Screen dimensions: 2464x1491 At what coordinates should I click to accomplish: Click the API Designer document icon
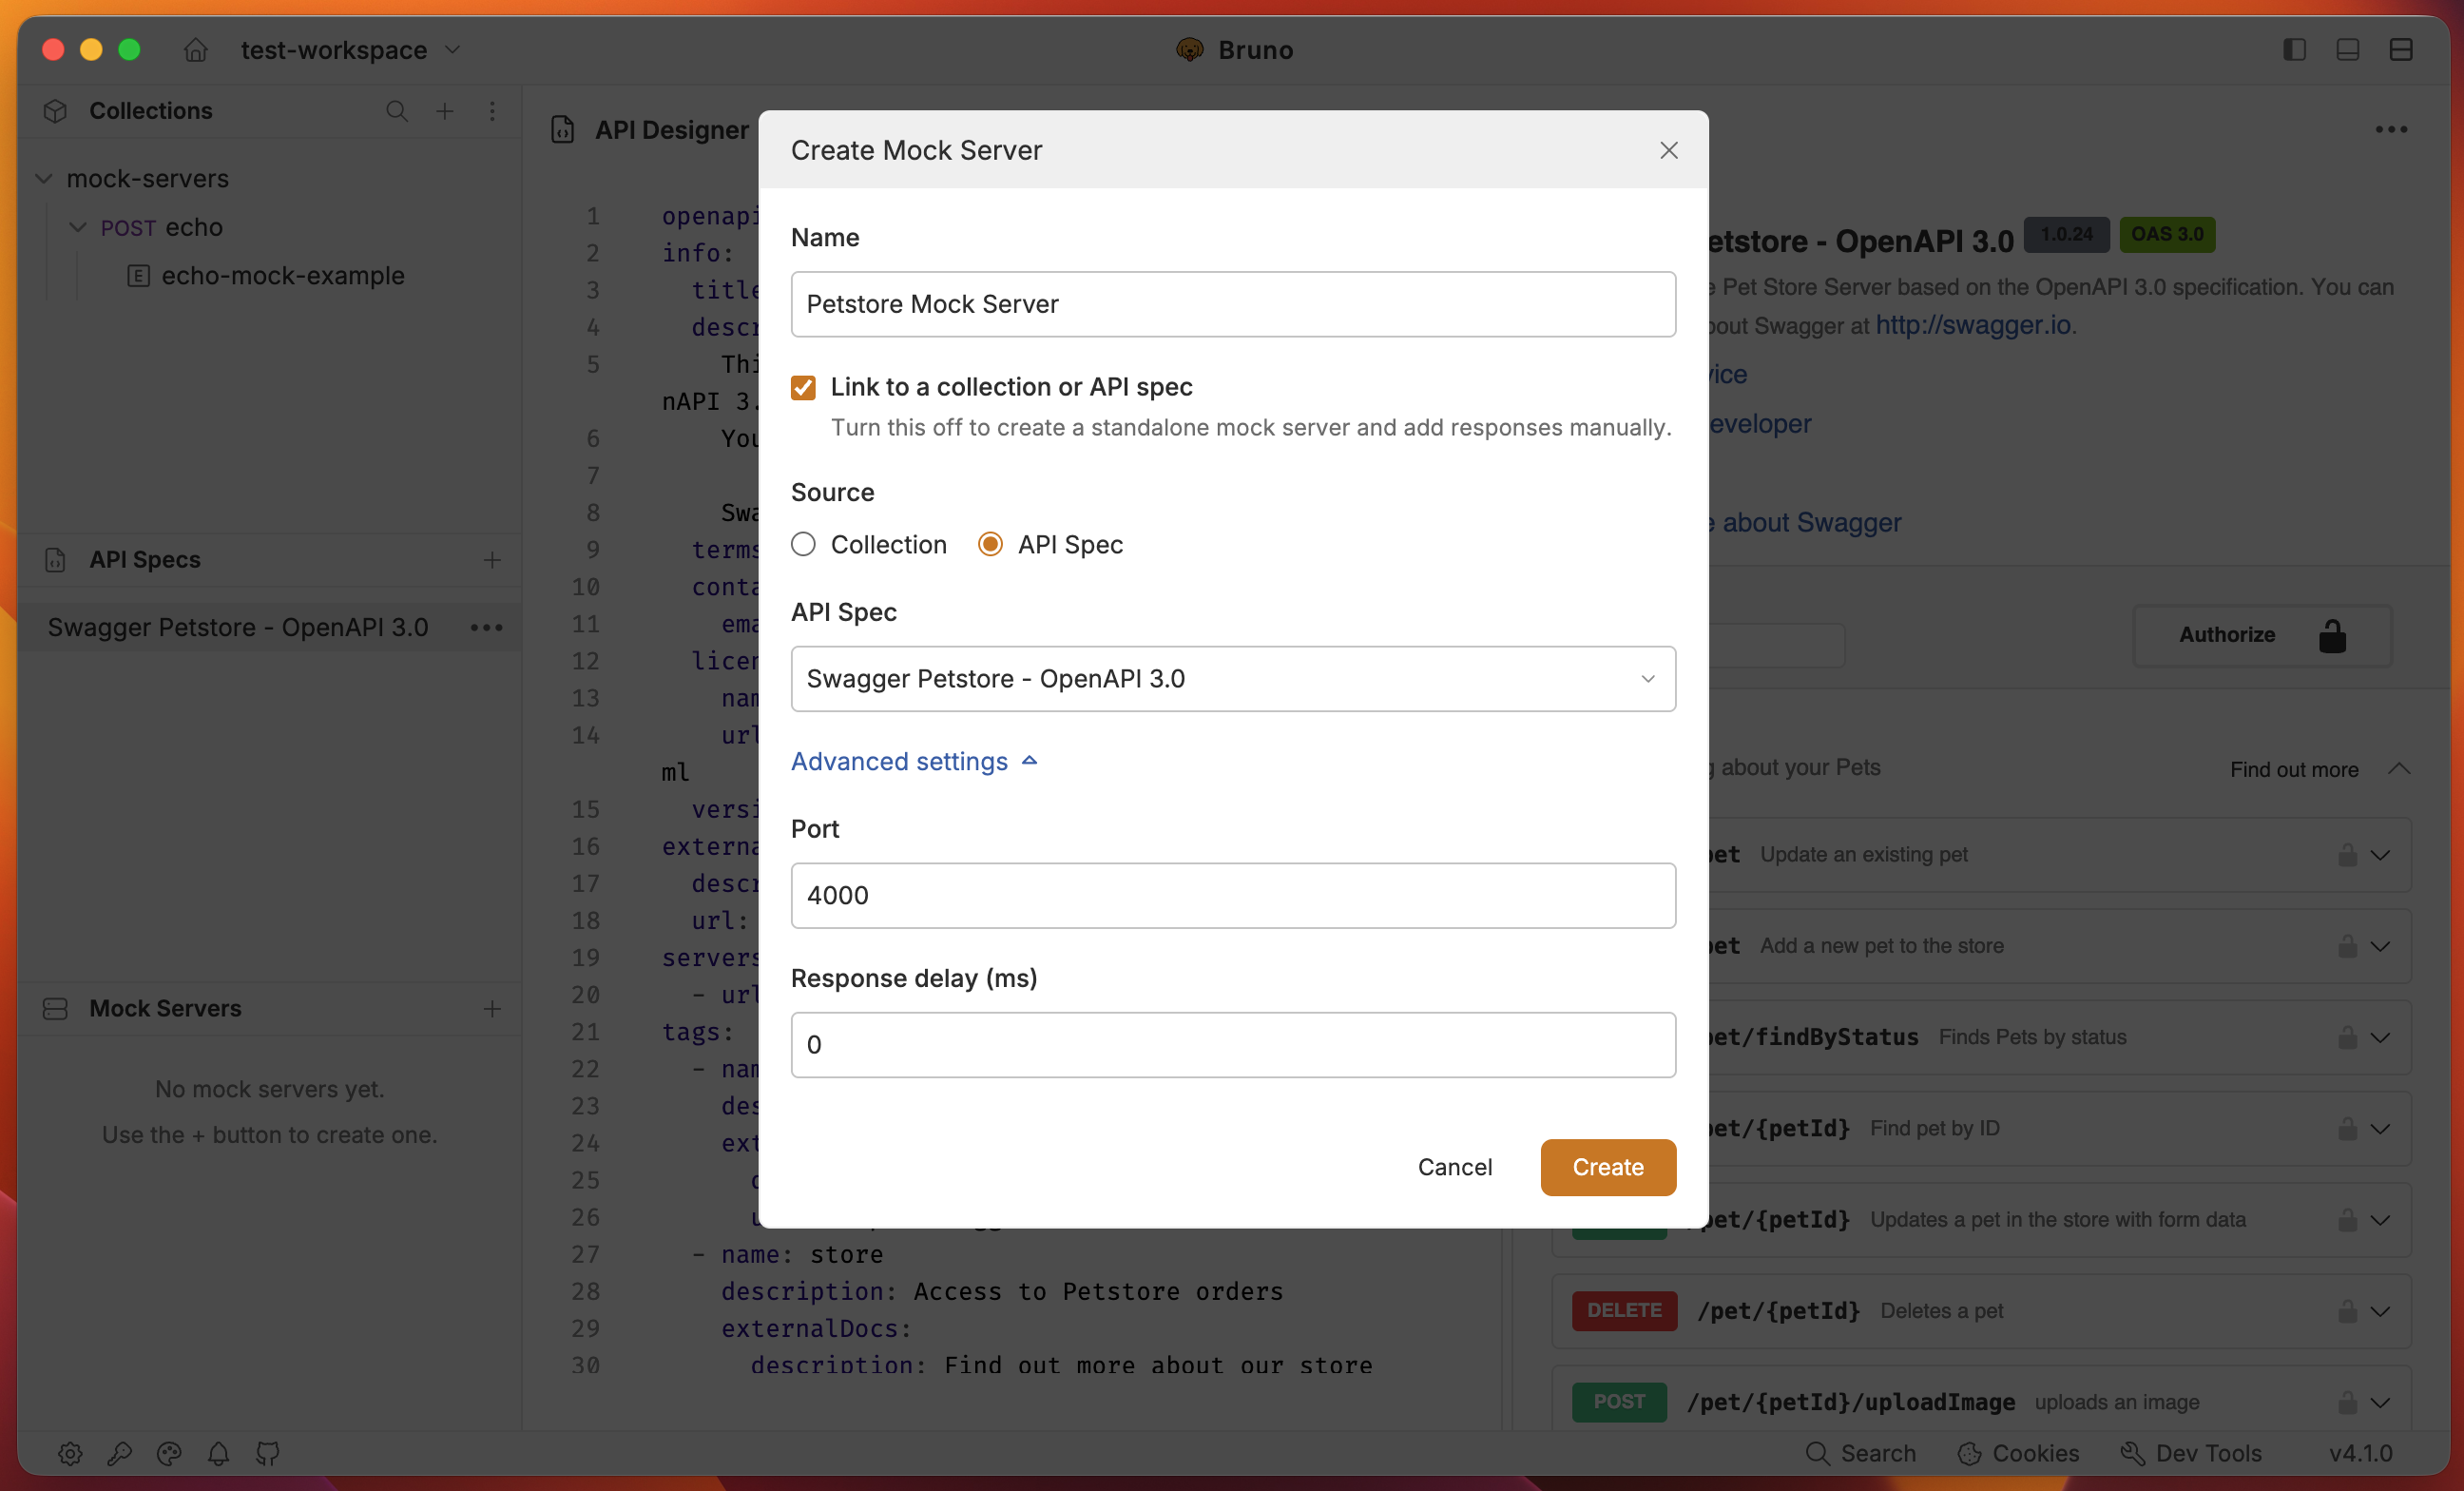pyautogui.click(x=563, y=130)
